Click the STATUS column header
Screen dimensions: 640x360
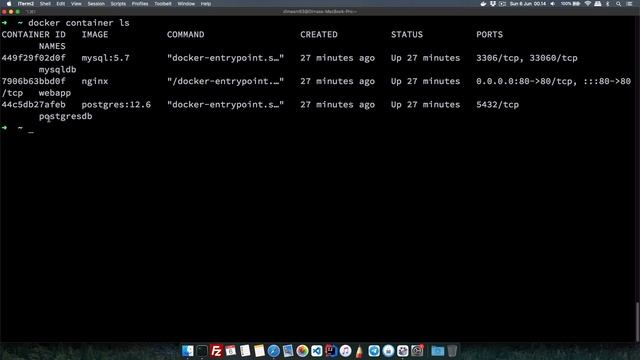point(407,35)
